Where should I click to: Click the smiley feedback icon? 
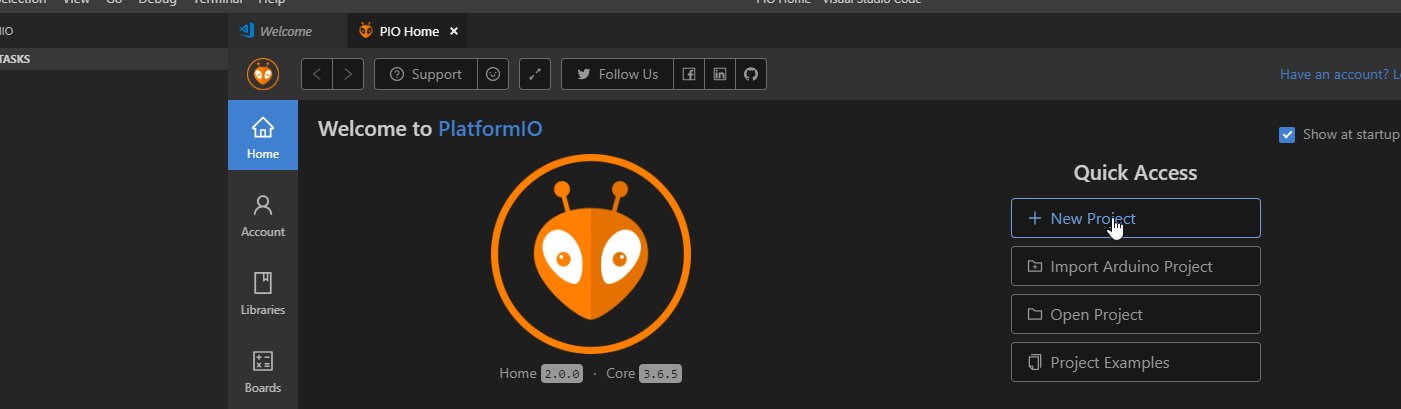(492, 74)
